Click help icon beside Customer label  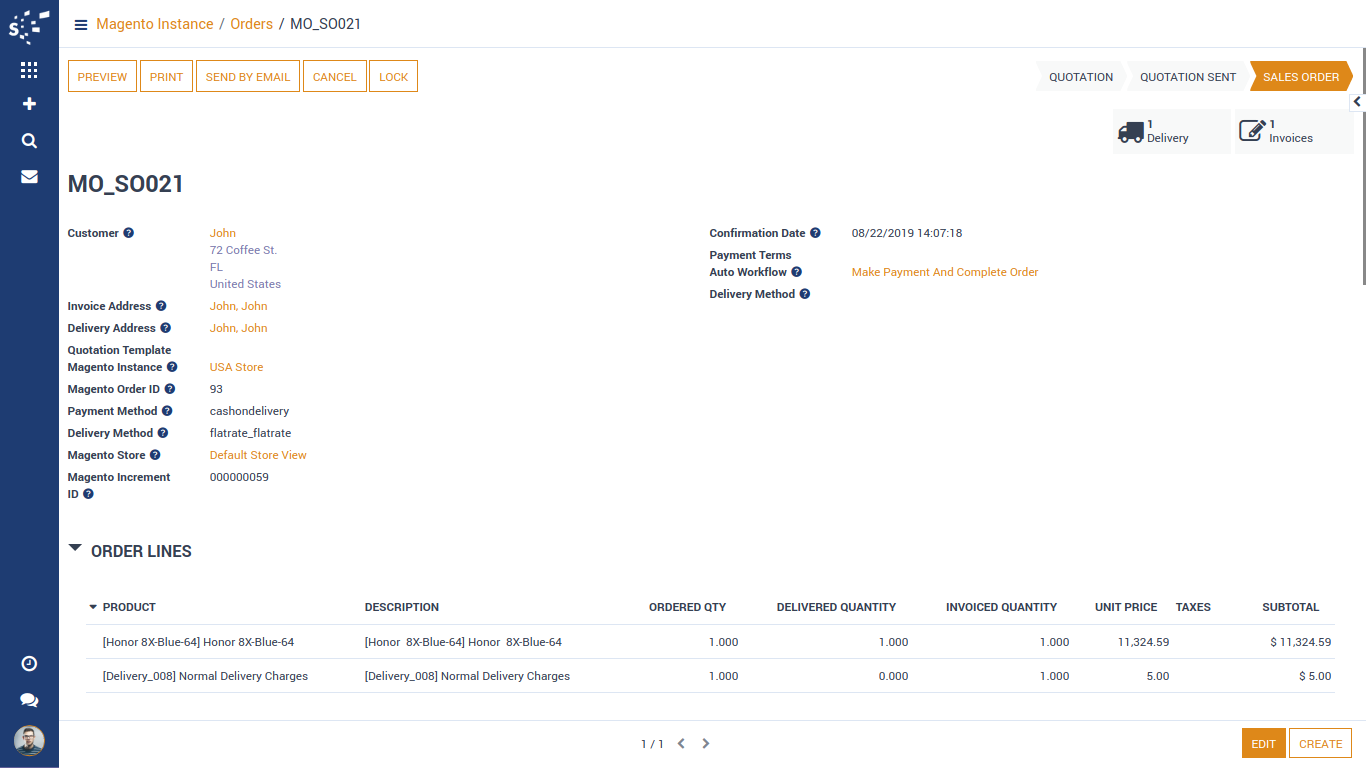128,233
